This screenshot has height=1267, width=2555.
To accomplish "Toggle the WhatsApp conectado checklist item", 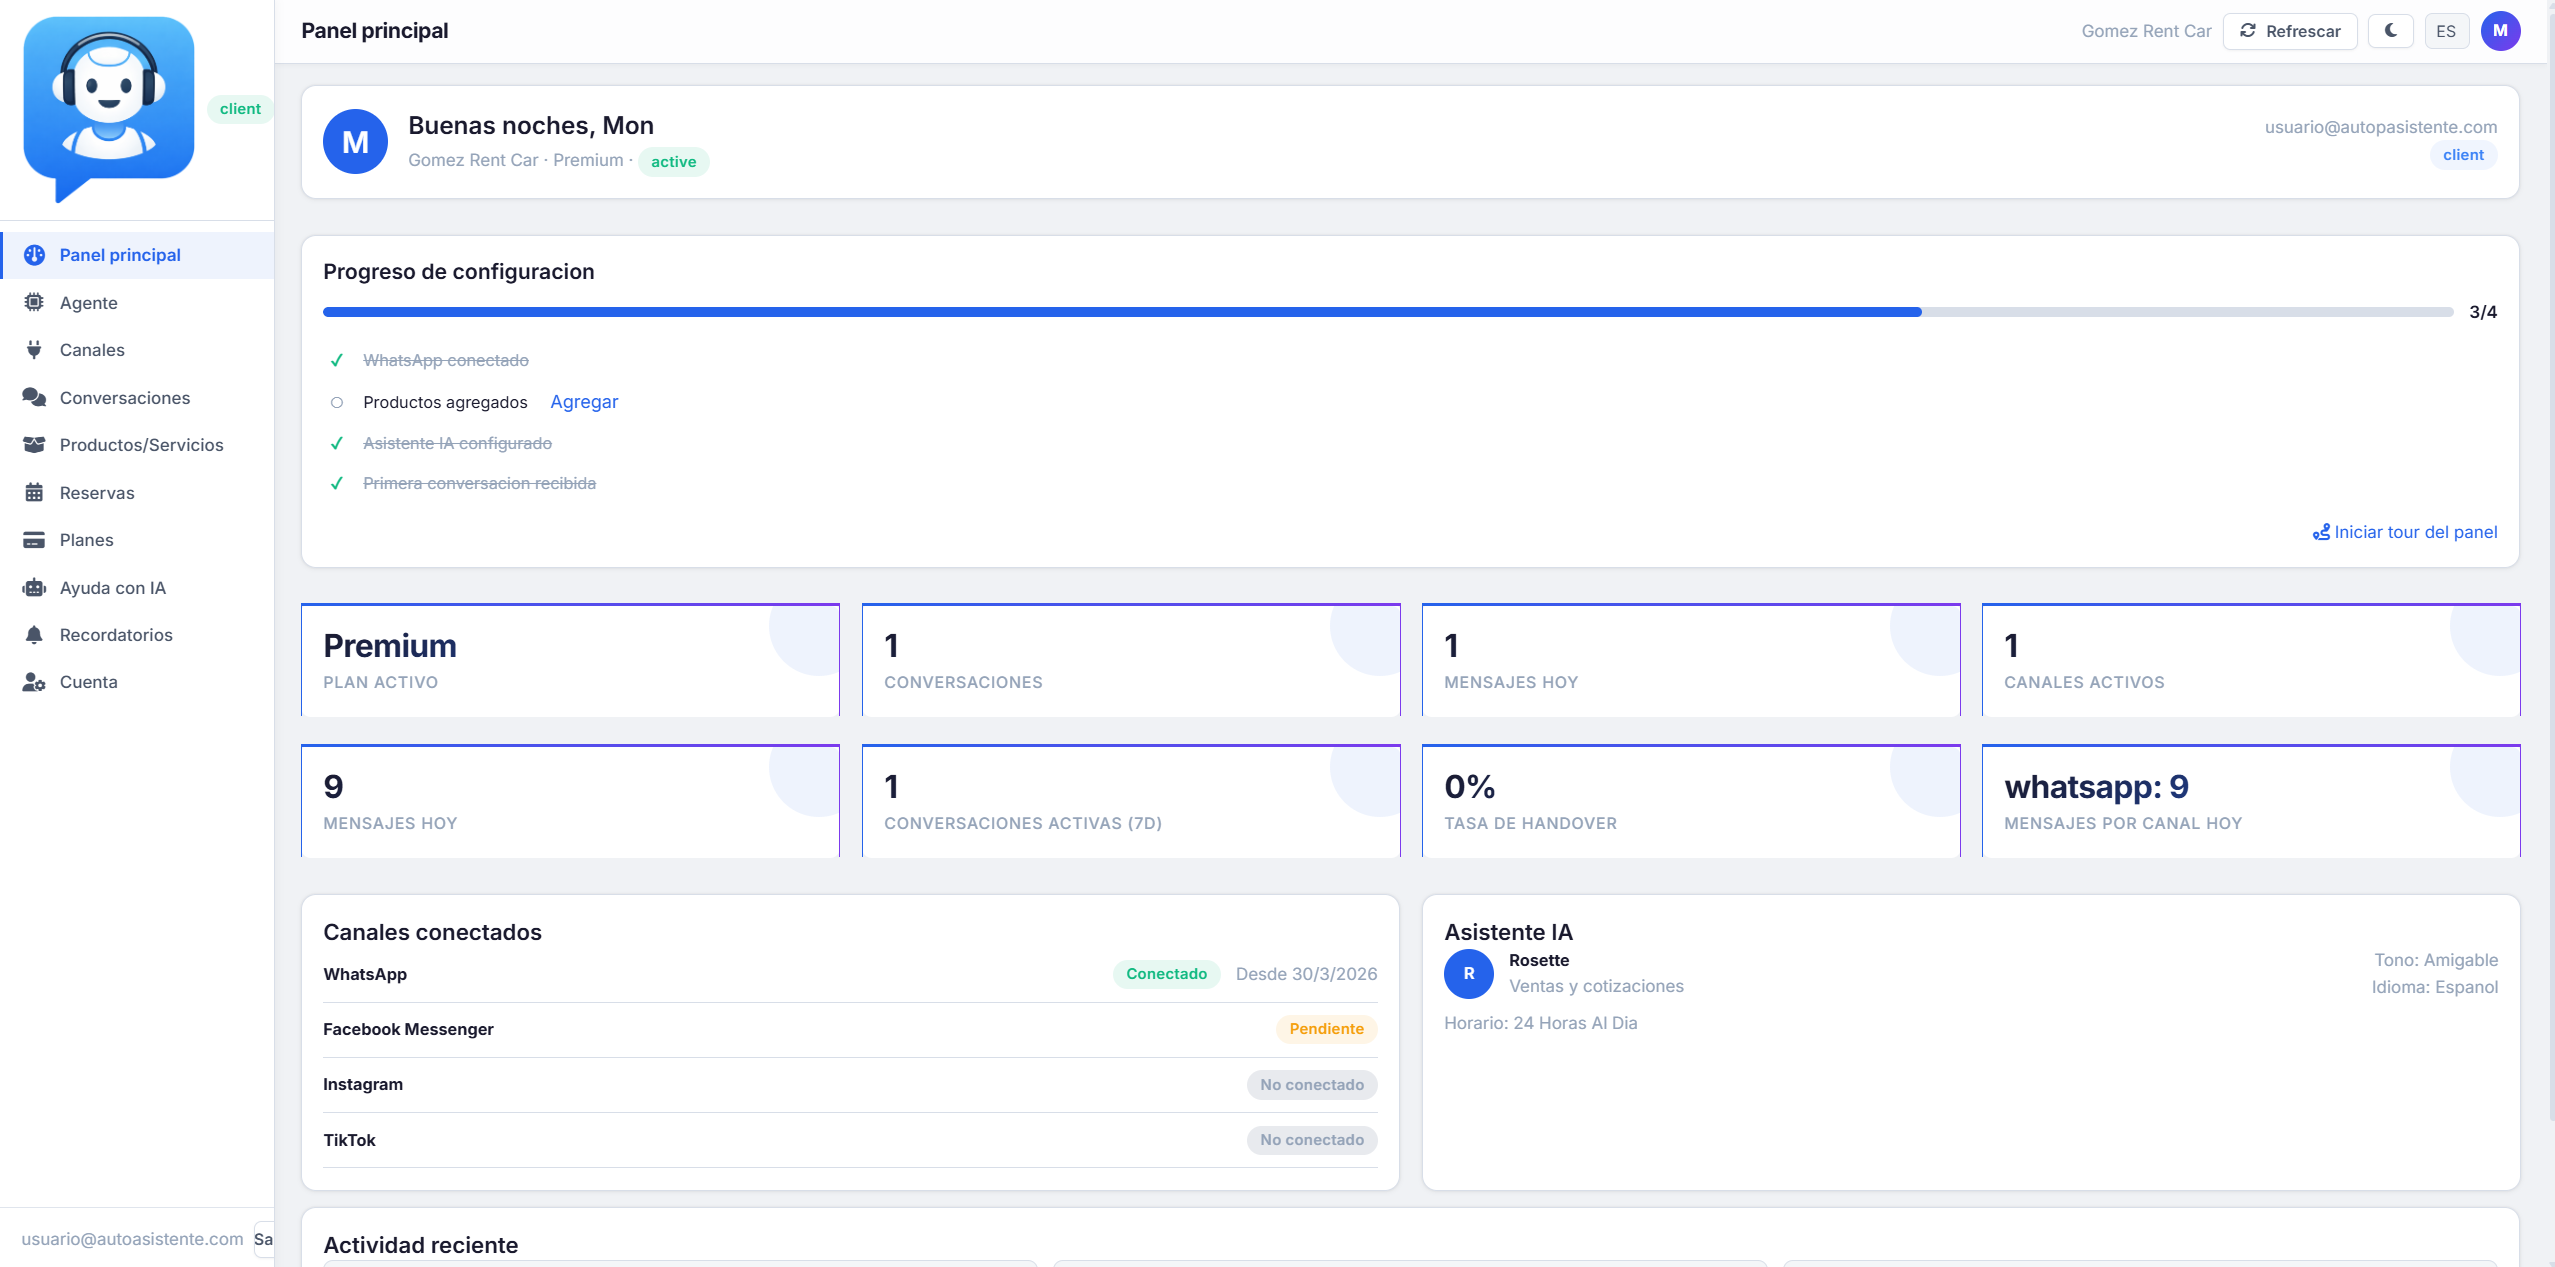I will 337,360.
